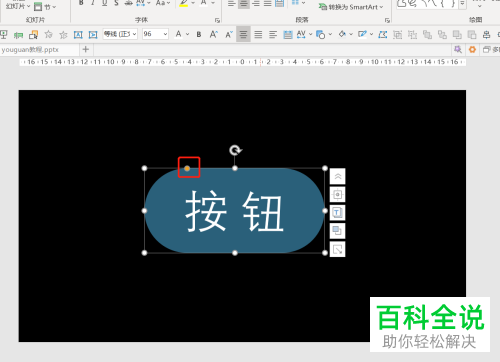The image size is (500, 362).
Task: Click the orange selection pane icon
Action: coord(33,34)
